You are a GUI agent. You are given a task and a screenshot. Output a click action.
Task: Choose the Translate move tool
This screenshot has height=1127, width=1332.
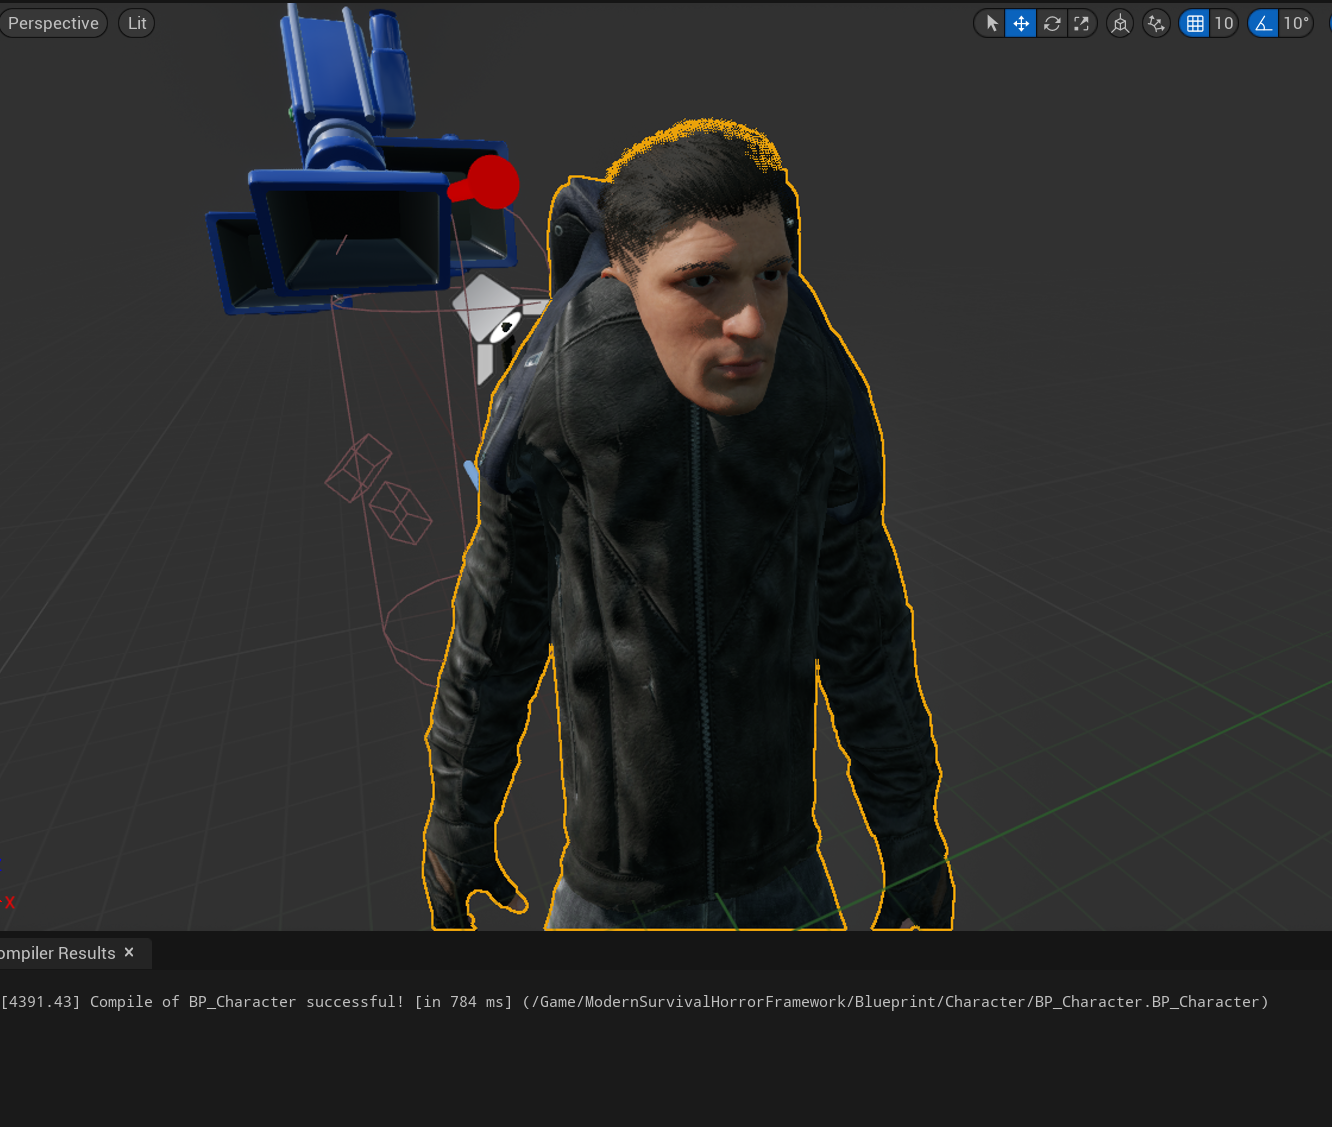coord(1021,24)
